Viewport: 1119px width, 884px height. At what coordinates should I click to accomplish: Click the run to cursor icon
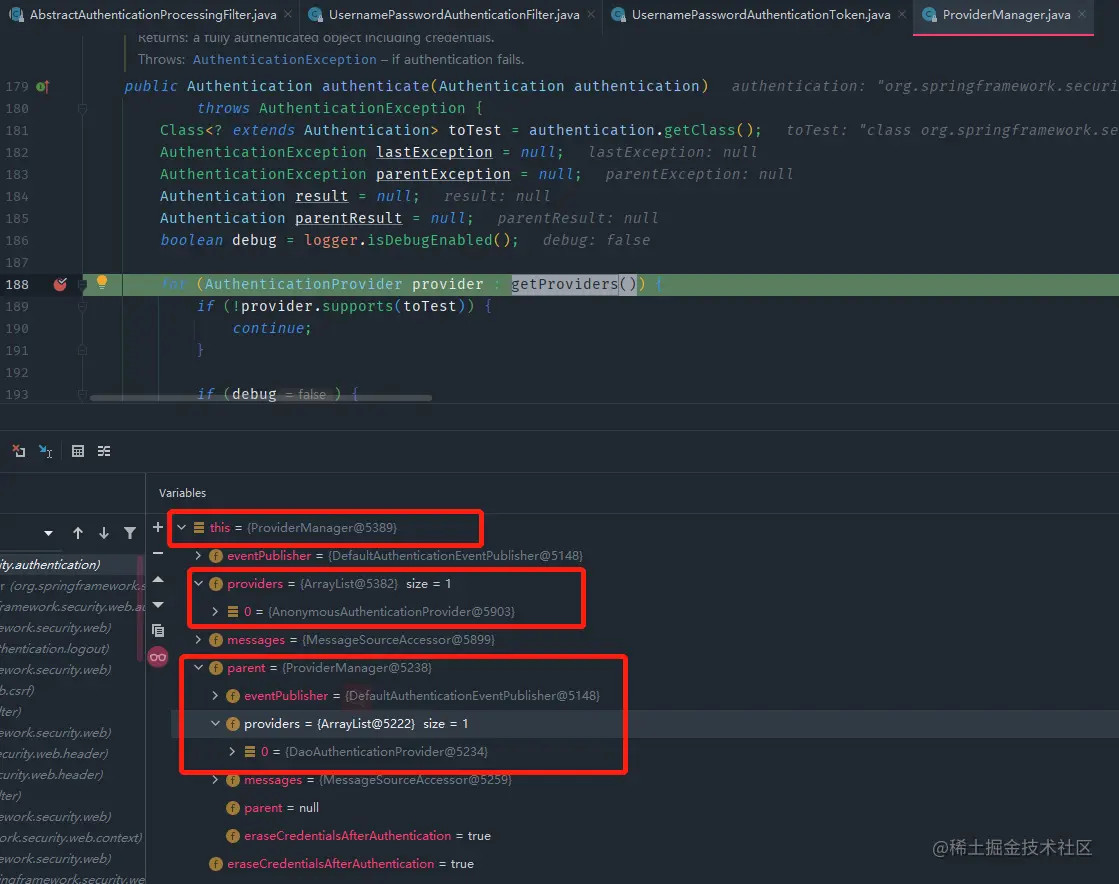coord(46,451)
